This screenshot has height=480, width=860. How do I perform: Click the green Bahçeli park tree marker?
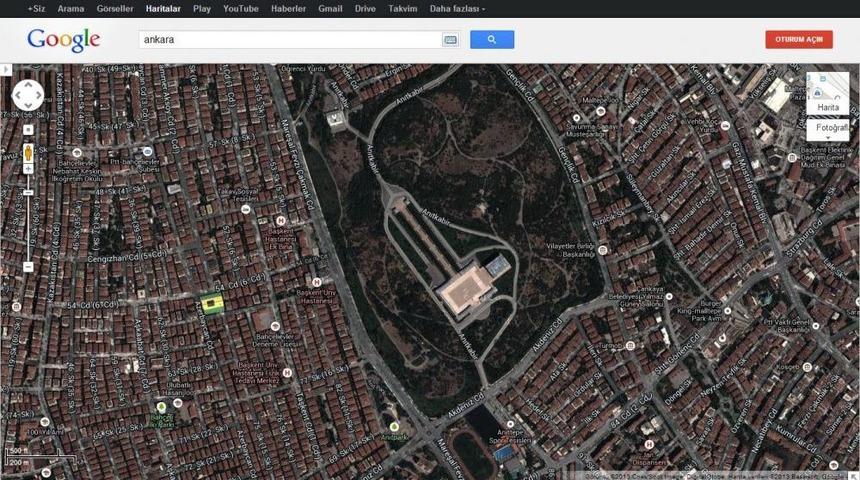(x=161, y=407)
